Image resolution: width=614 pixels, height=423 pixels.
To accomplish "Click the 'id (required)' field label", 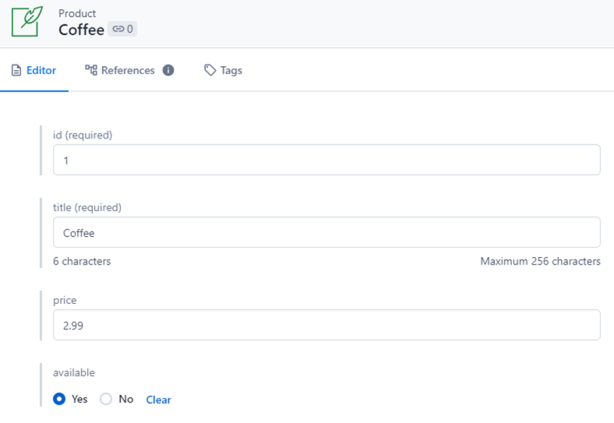I will pyautogui.click(x=83, y=135).
